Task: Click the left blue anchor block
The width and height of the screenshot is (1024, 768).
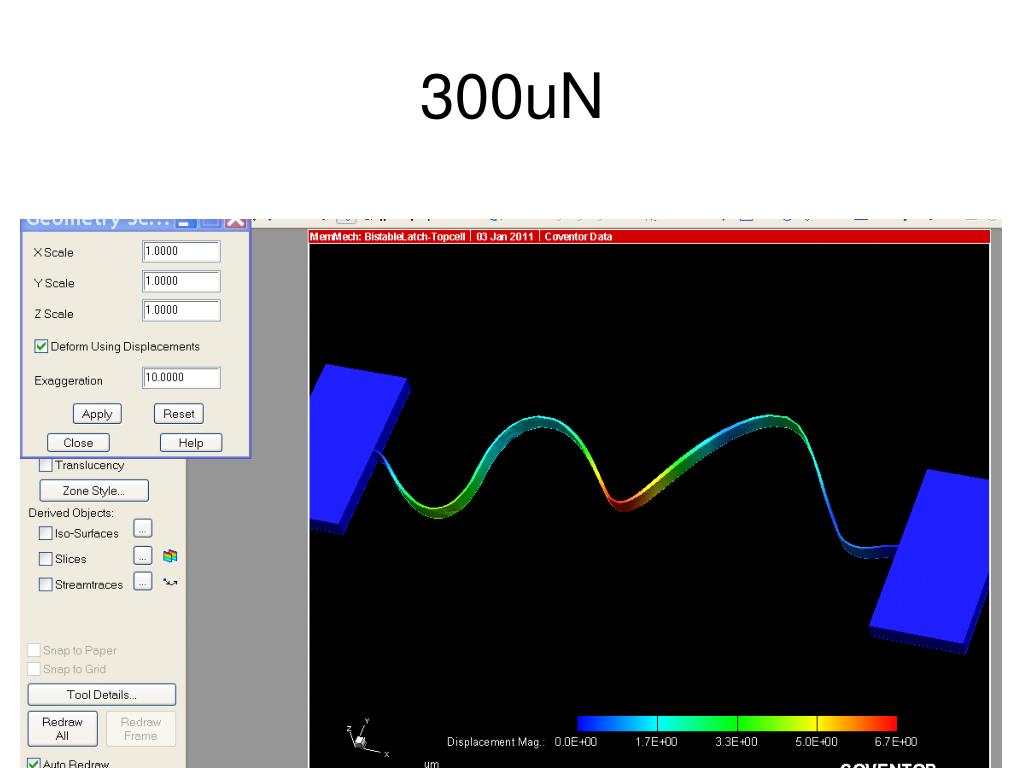Action: (x=357, y=449)
